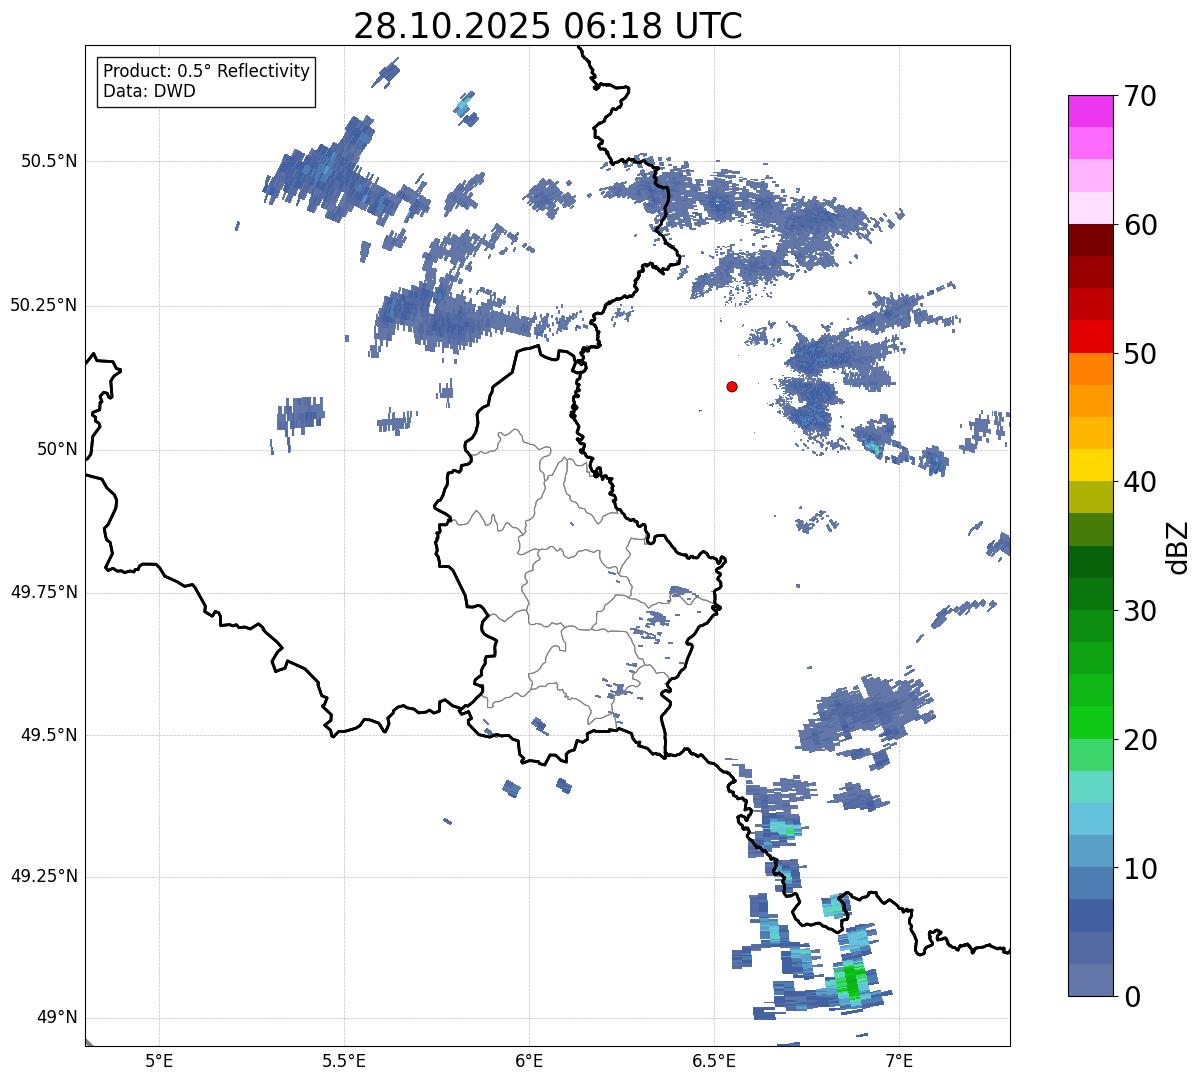Click the 5.5°E longitude tick label
The width and height of the screenshot is (1202, 1081).
[x=344, y=1061]
